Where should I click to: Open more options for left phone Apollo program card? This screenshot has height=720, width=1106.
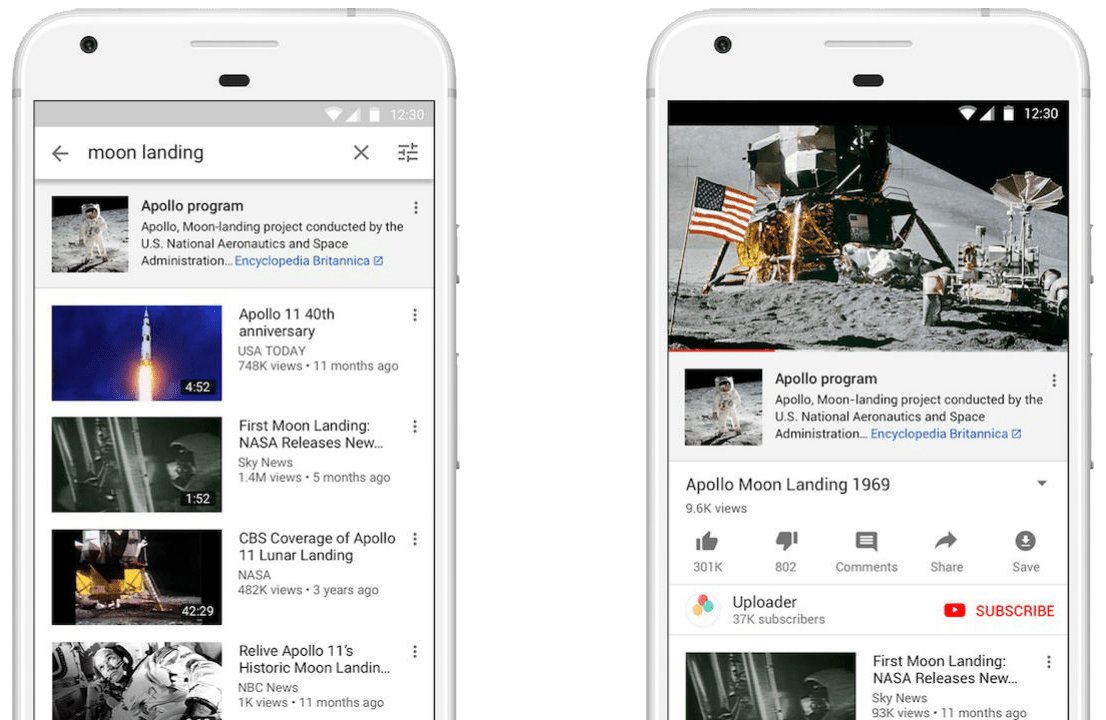coord(416,207)
